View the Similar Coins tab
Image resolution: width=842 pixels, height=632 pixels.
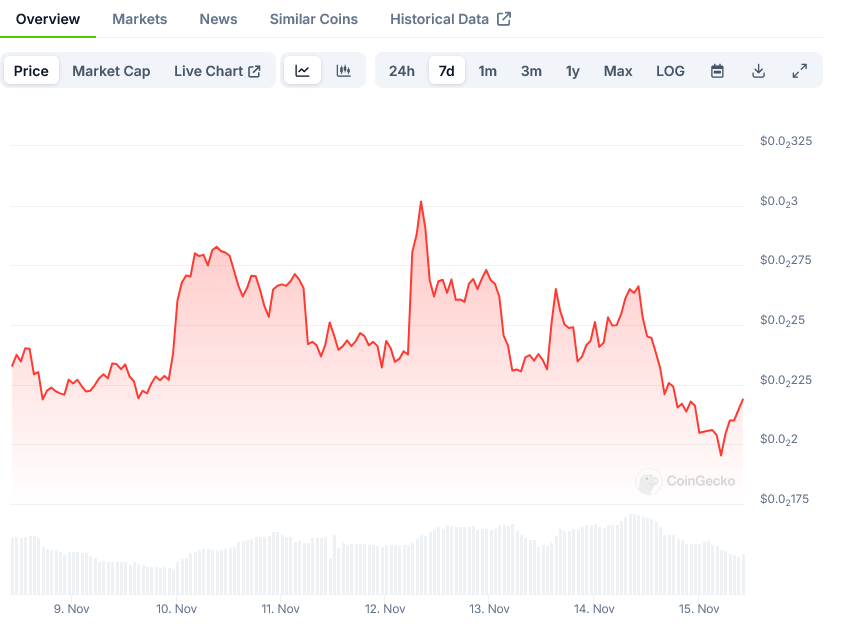(x=313, y=19)
